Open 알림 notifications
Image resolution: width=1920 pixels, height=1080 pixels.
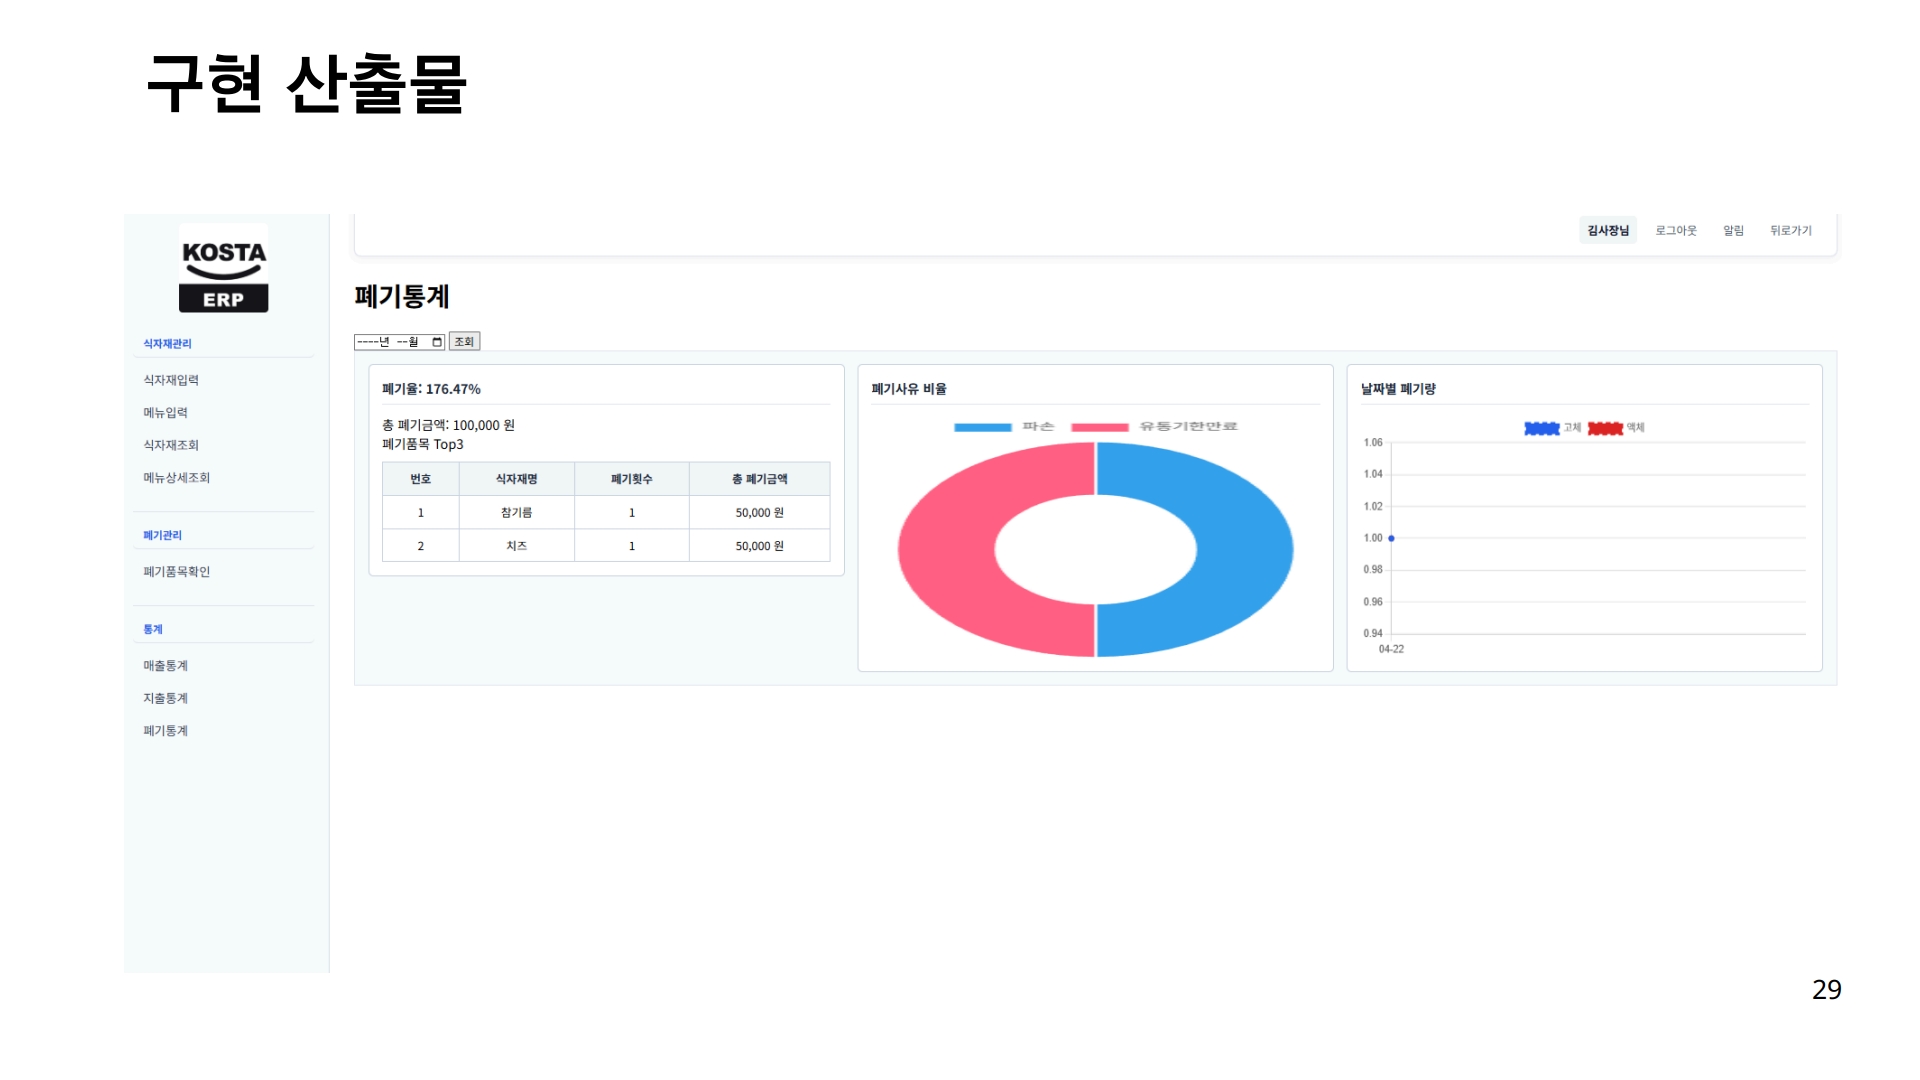click(x=1733, y=230)
